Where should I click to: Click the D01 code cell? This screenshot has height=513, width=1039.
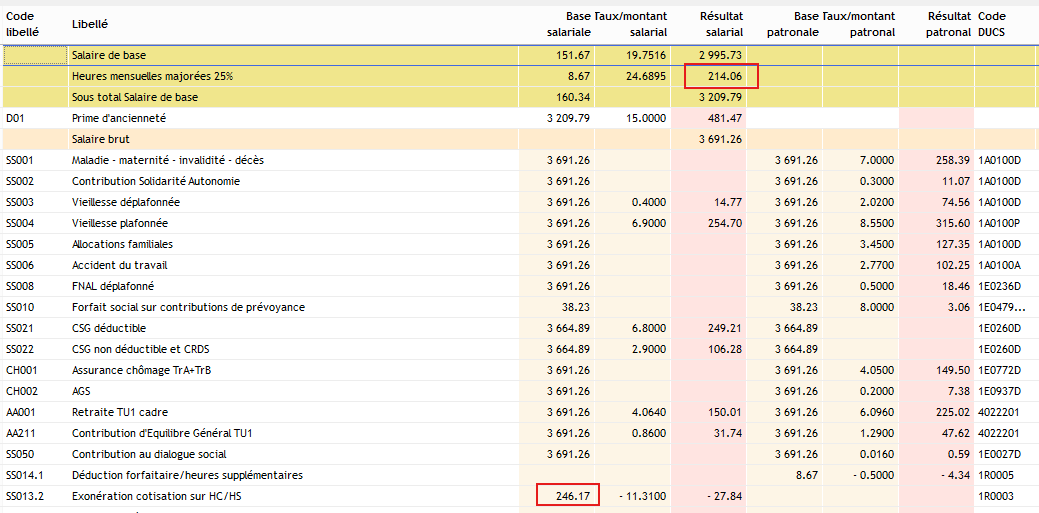pos(15,118)
